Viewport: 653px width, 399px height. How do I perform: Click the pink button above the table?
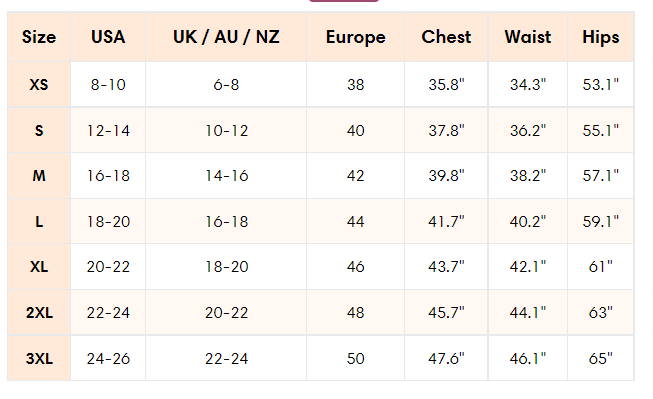[x=344, y=1]
